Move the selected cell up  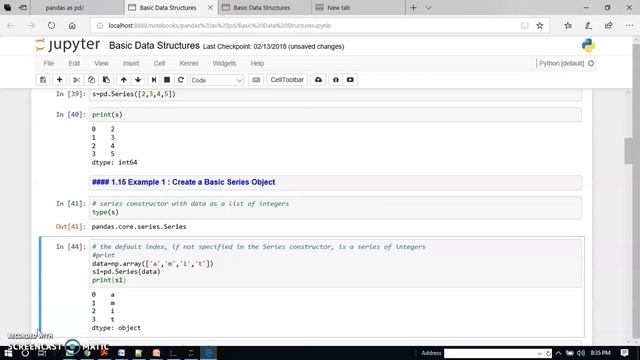pos(124,80)
